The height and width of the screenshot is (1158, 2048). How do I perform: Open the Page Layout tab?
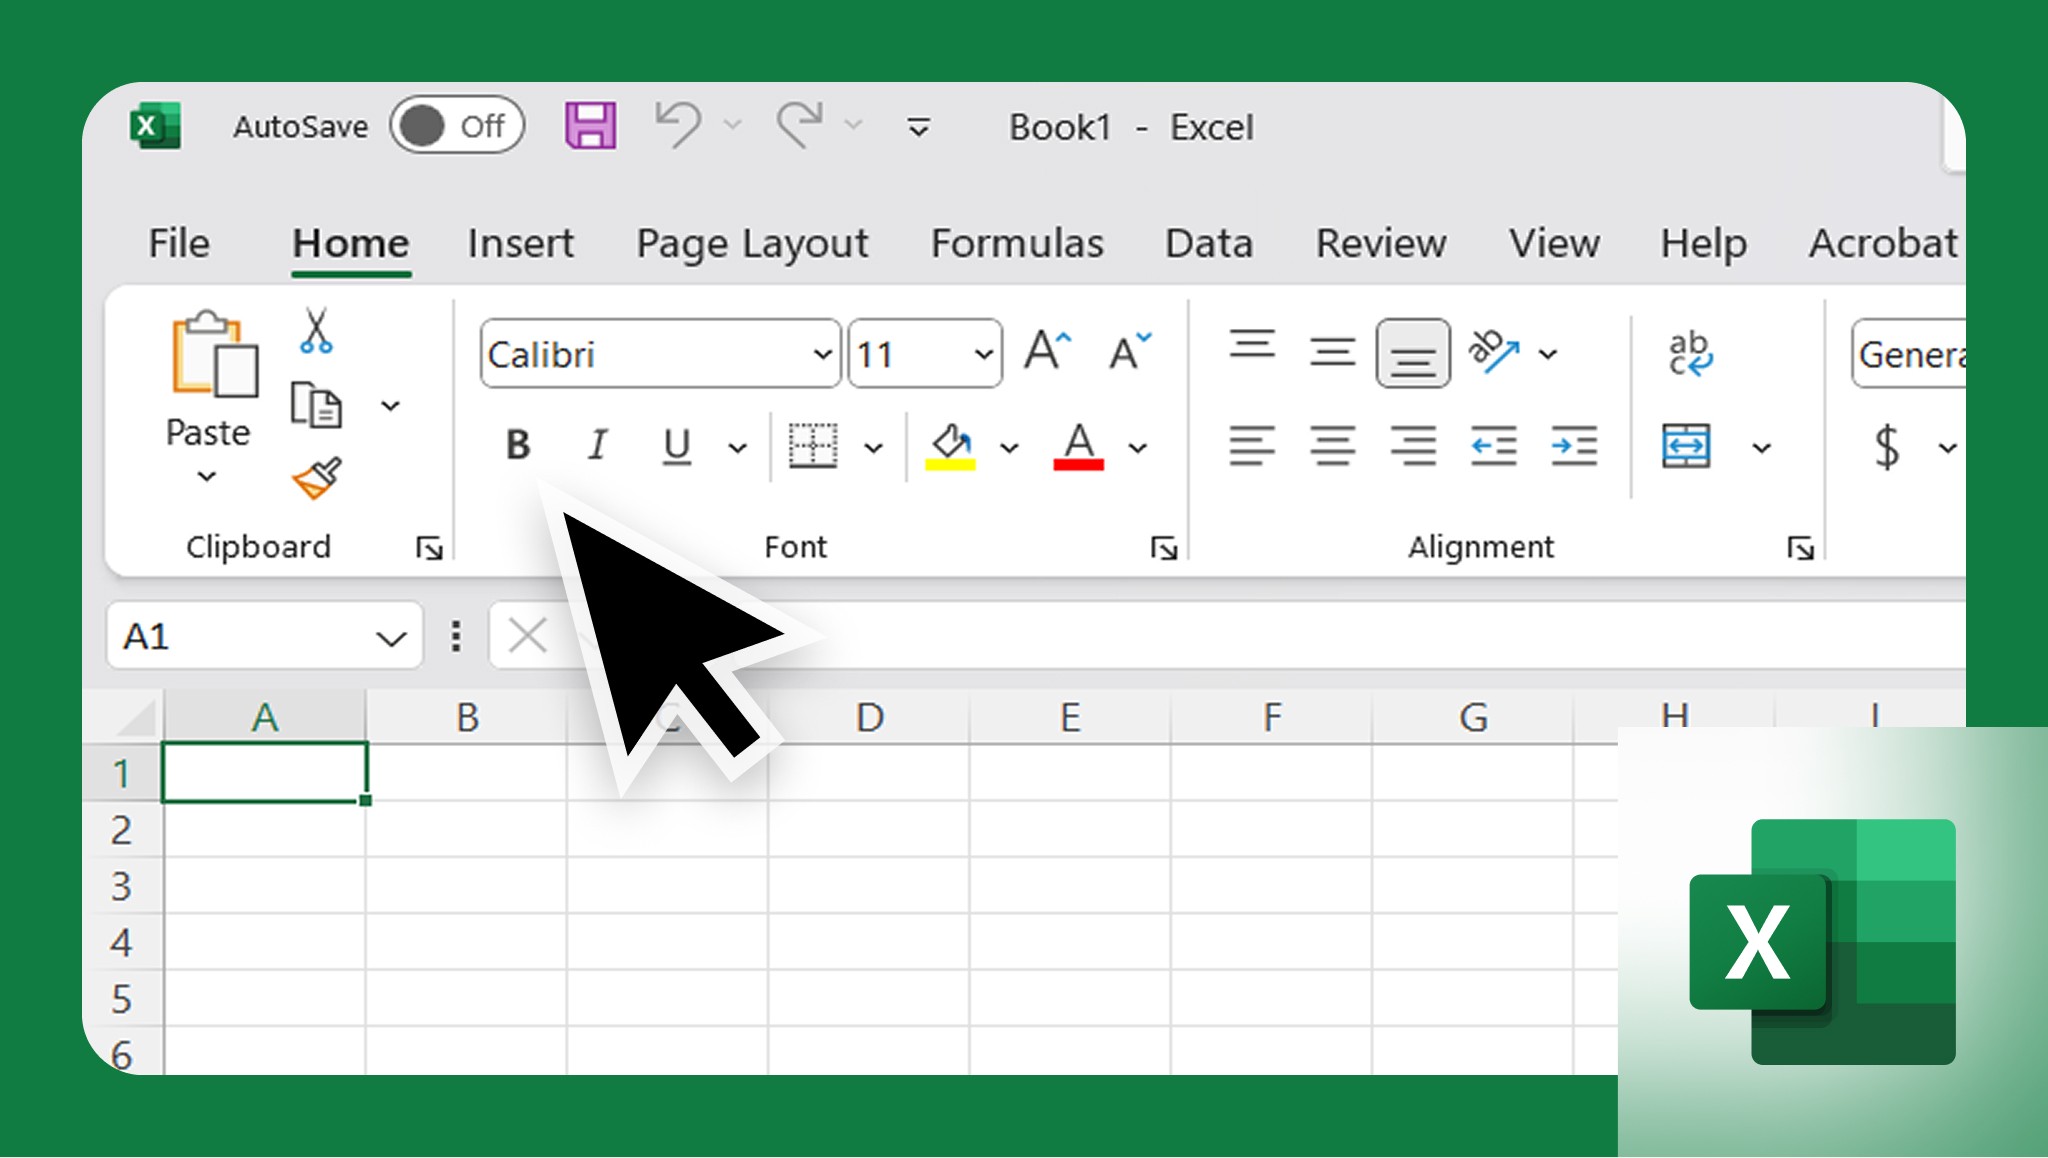[x=752, y=243]
